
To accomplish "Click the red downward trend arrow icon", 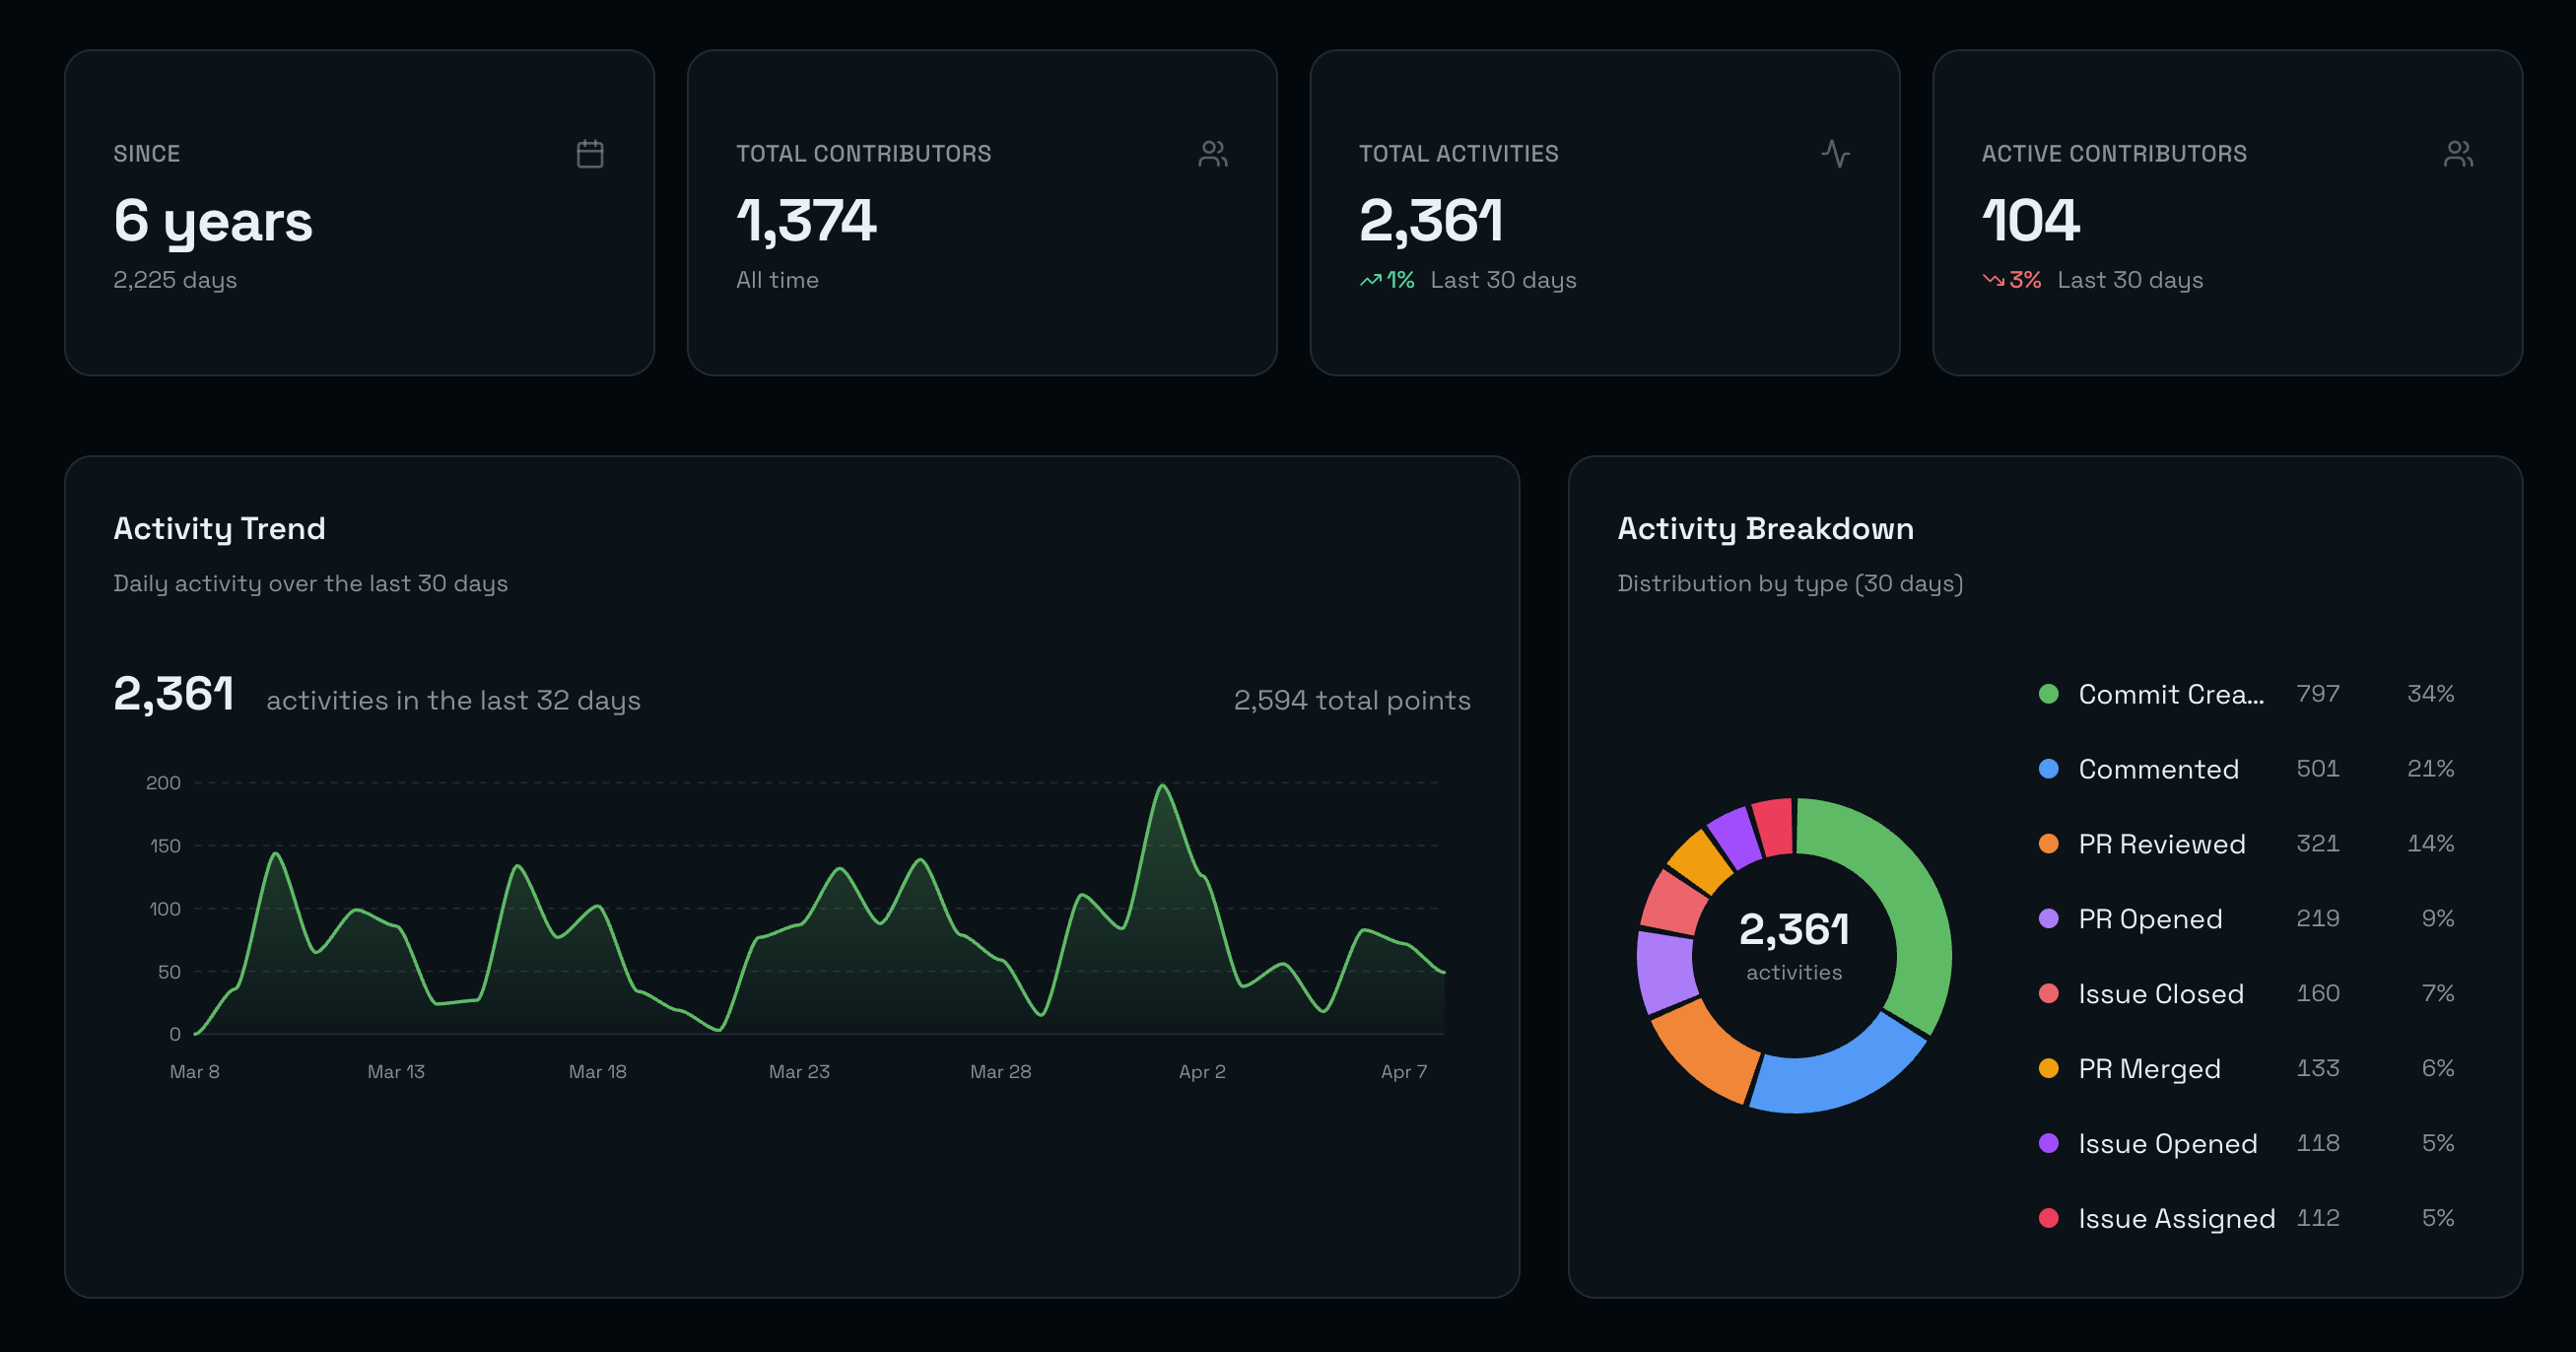I will click(x=1993, y=281).
